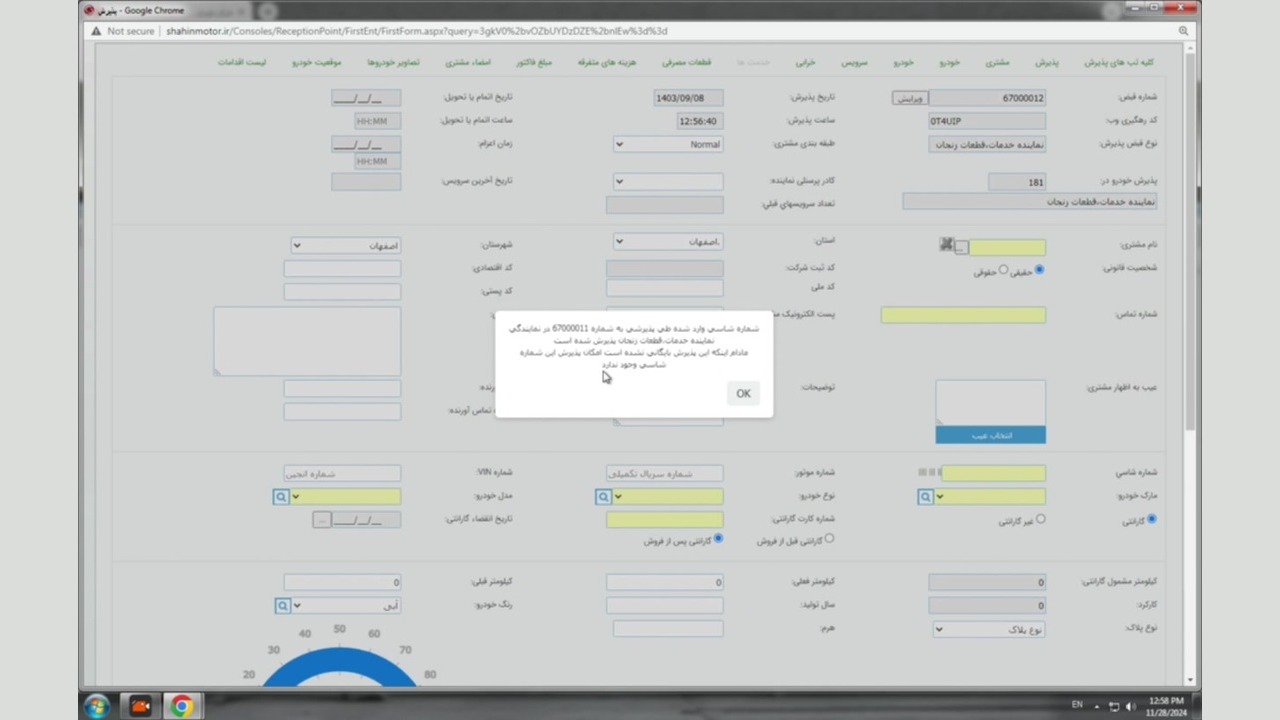Choose گارانتی پس از فروش option
The width and height of the screenshot is (1280, 720).
[x=718, y=539]
